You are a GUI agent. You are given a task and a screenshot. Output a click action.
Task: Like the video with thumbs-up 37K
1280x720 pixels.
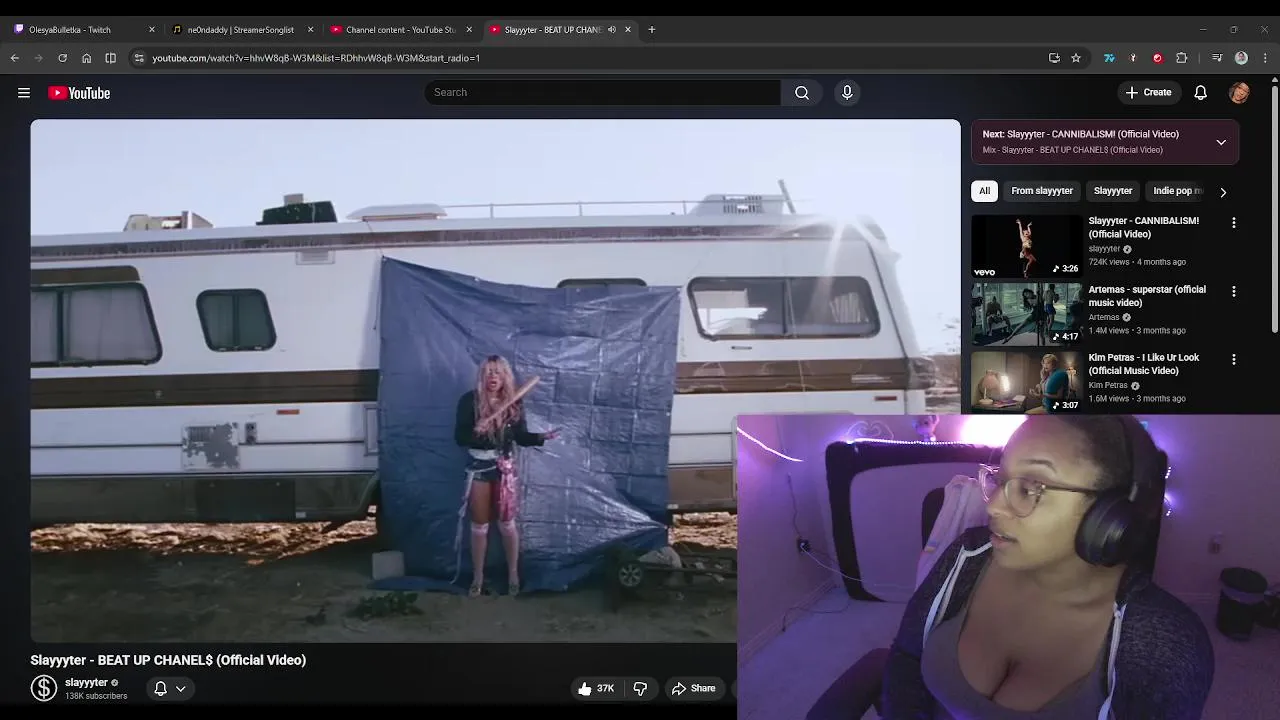pos(595,688)
